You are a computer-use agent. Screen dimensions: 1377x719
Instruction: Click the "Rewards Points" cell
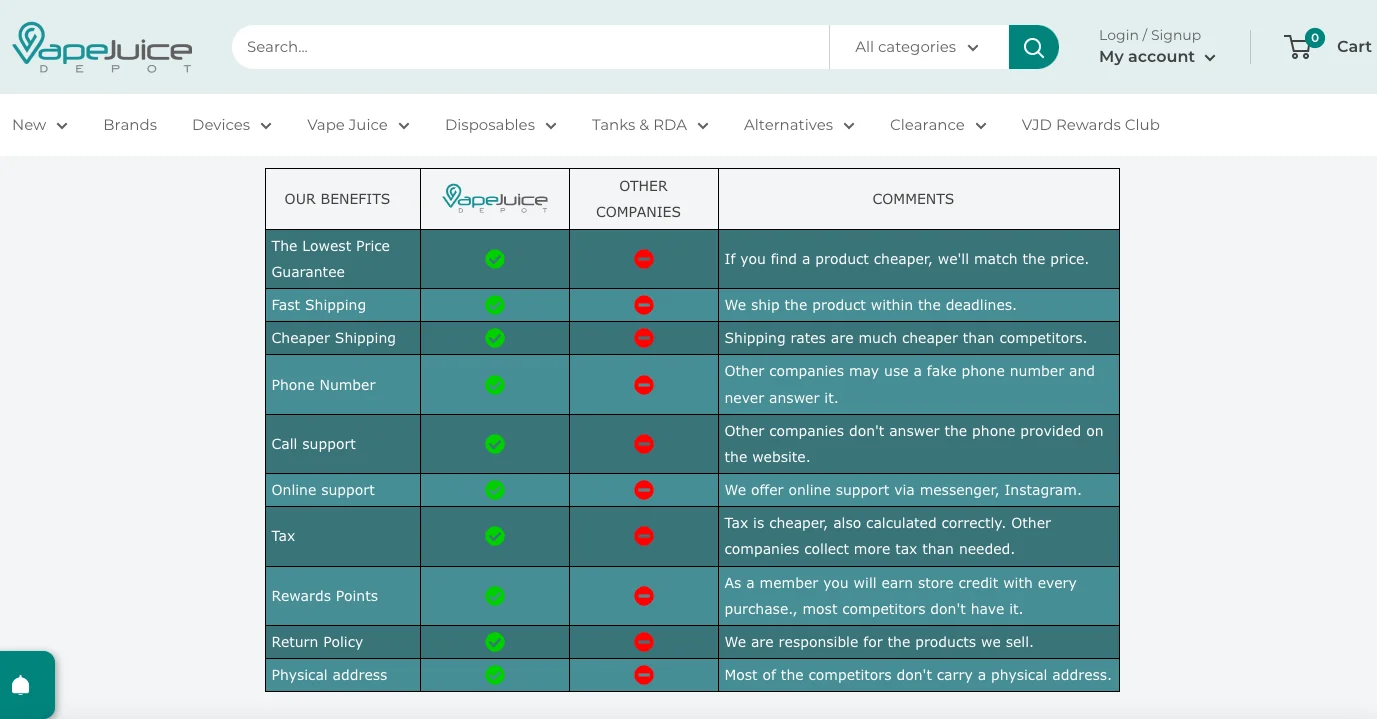(x=343, y=596)
